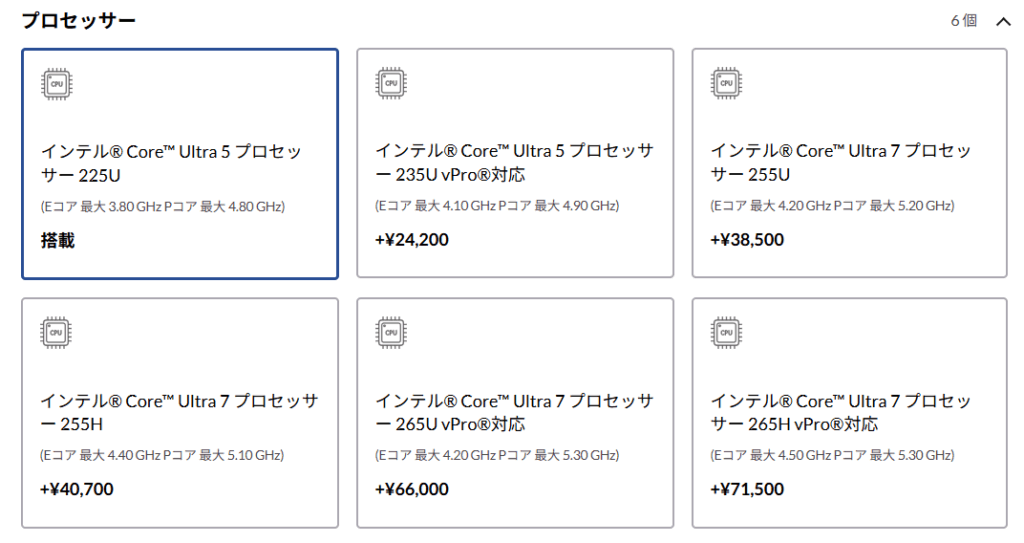Click the +¥24,200 price label

tap(412, 240)
